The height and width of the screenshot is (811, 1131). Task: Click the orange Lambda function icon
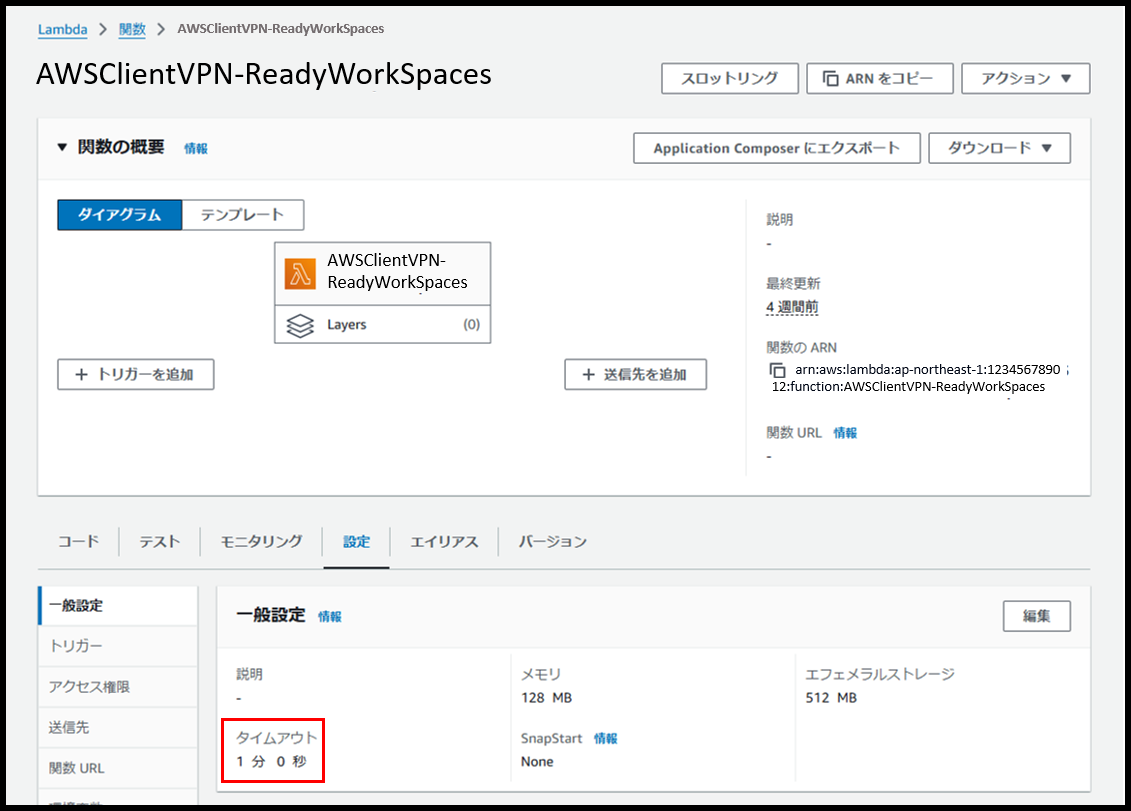(300, 273)
